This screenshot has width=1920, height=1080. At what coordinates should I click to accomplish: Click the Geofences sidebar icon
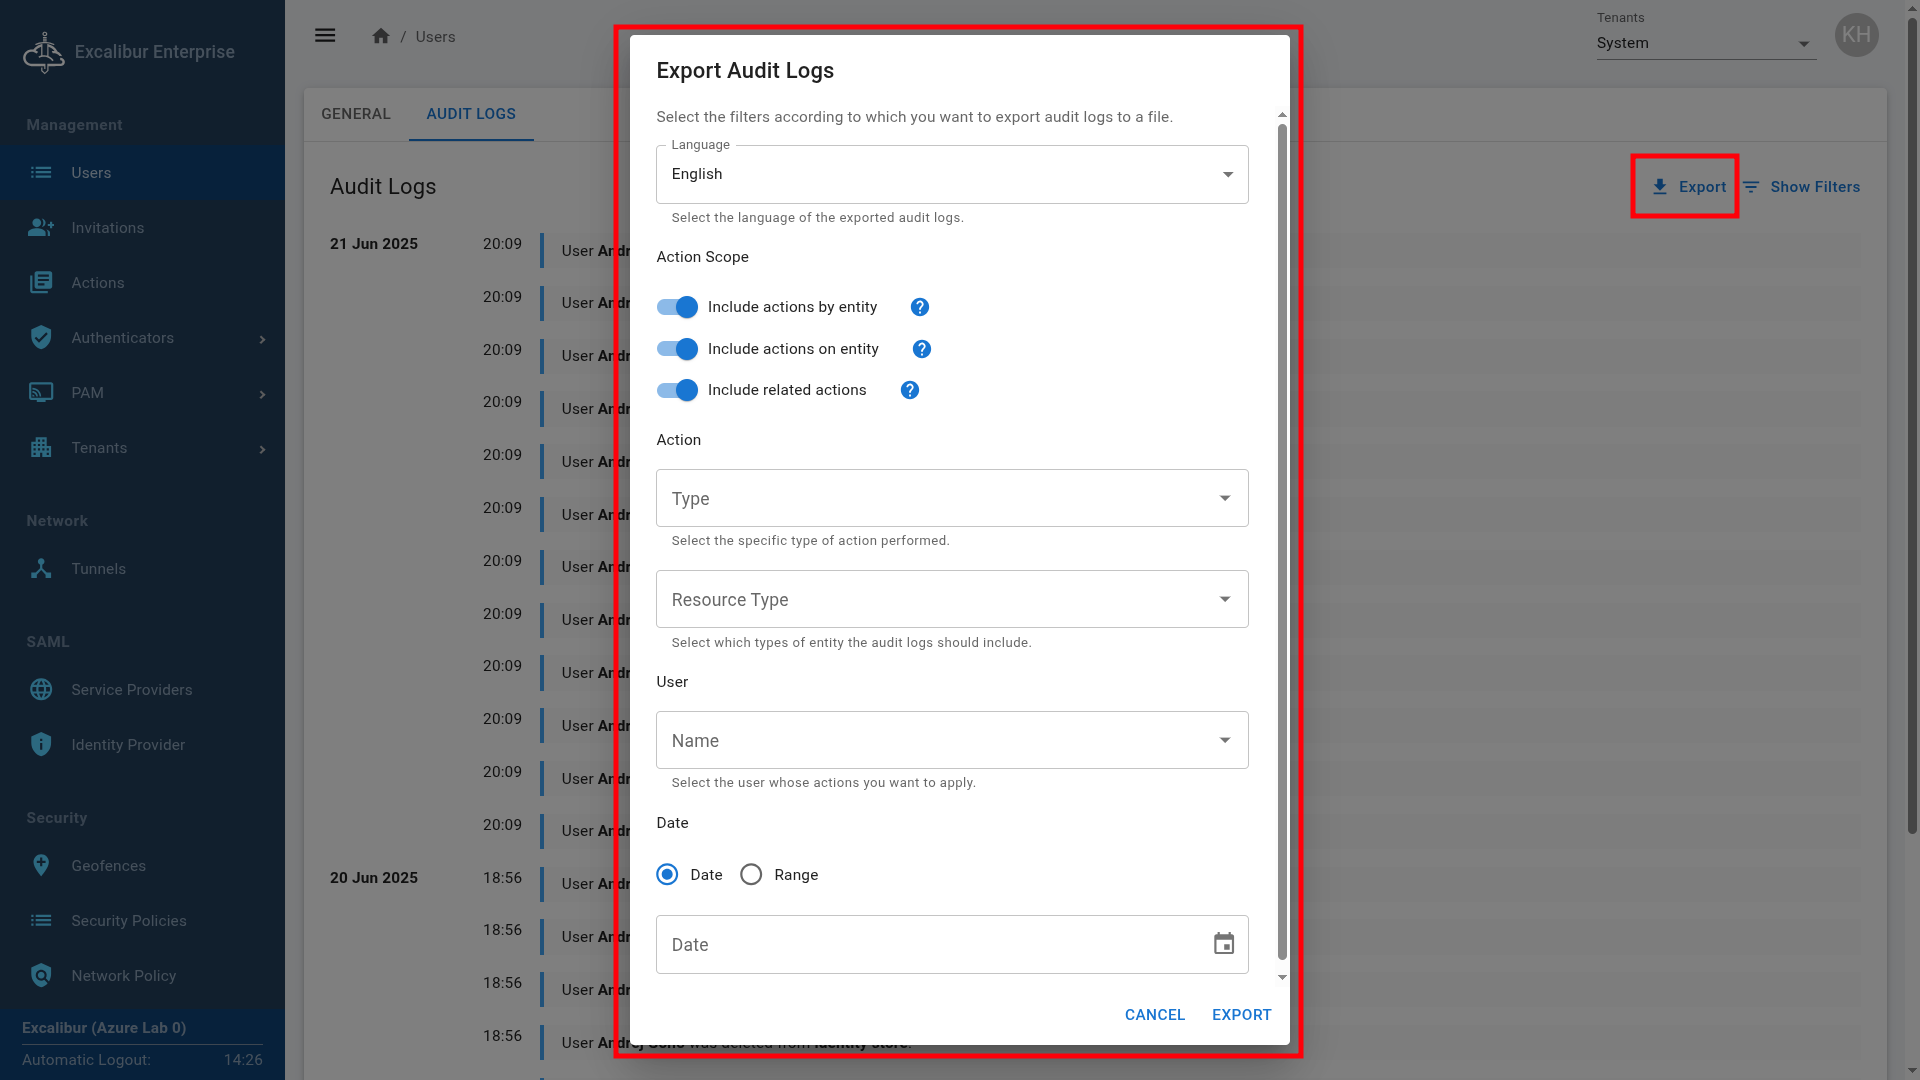pyautogui.click(x=41, y=866)
